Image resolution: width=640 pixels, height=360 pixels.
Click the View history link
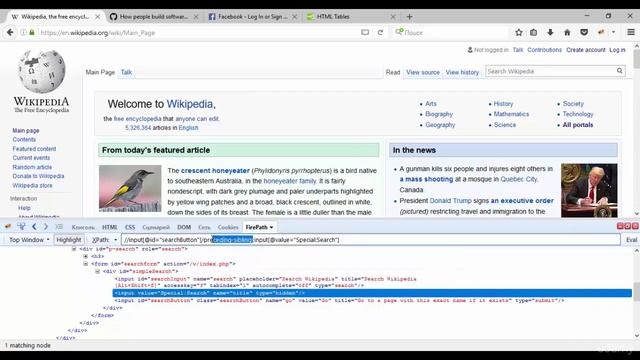point(462,72)
